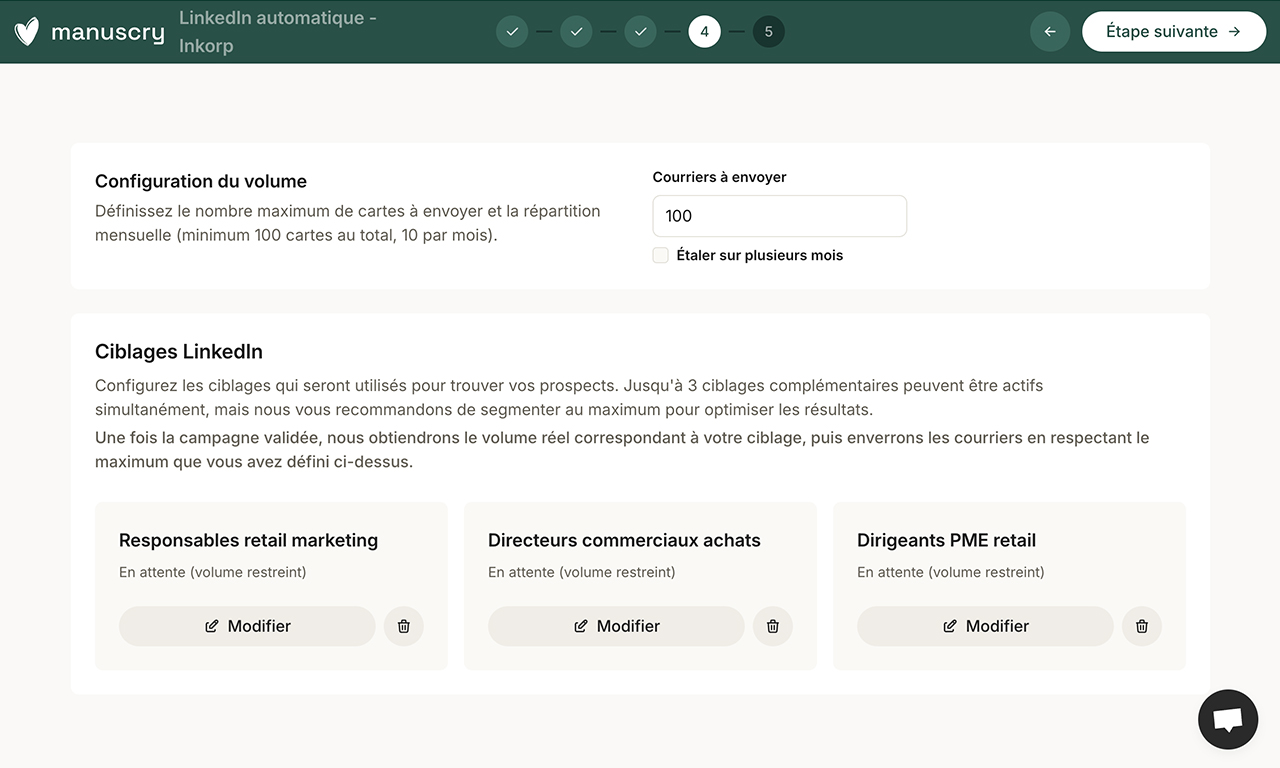Viewport: 1280px width, 768px height.
Task: Modify the "Dirigeants PME retail" targeting
Action: (x=985, y=626)
